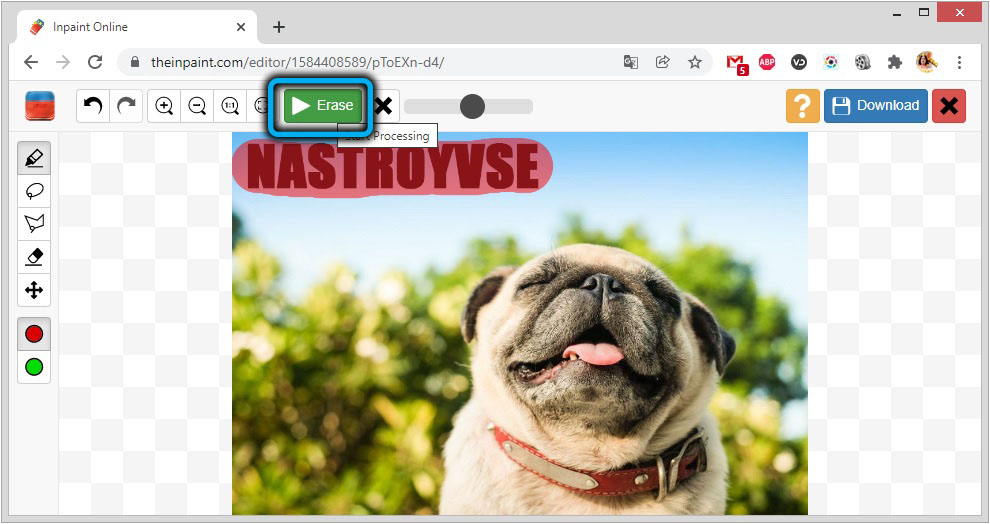This screenshot has width=990, height=524.
Task: Select the Marker tool
Action: point(34,157)
